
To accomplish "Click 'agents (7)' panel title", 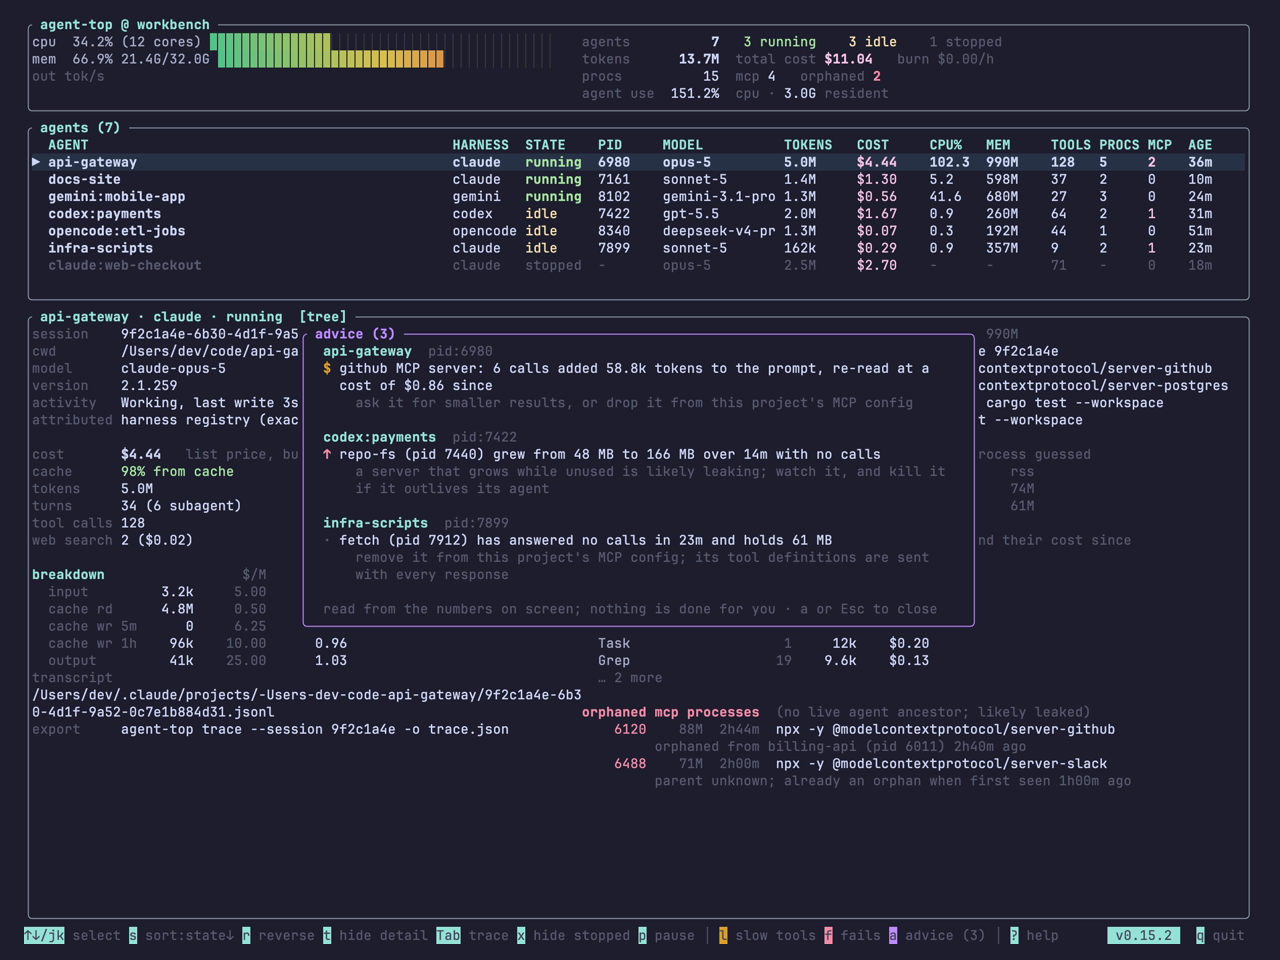I will pyautogui.click(x=80, y=127).
